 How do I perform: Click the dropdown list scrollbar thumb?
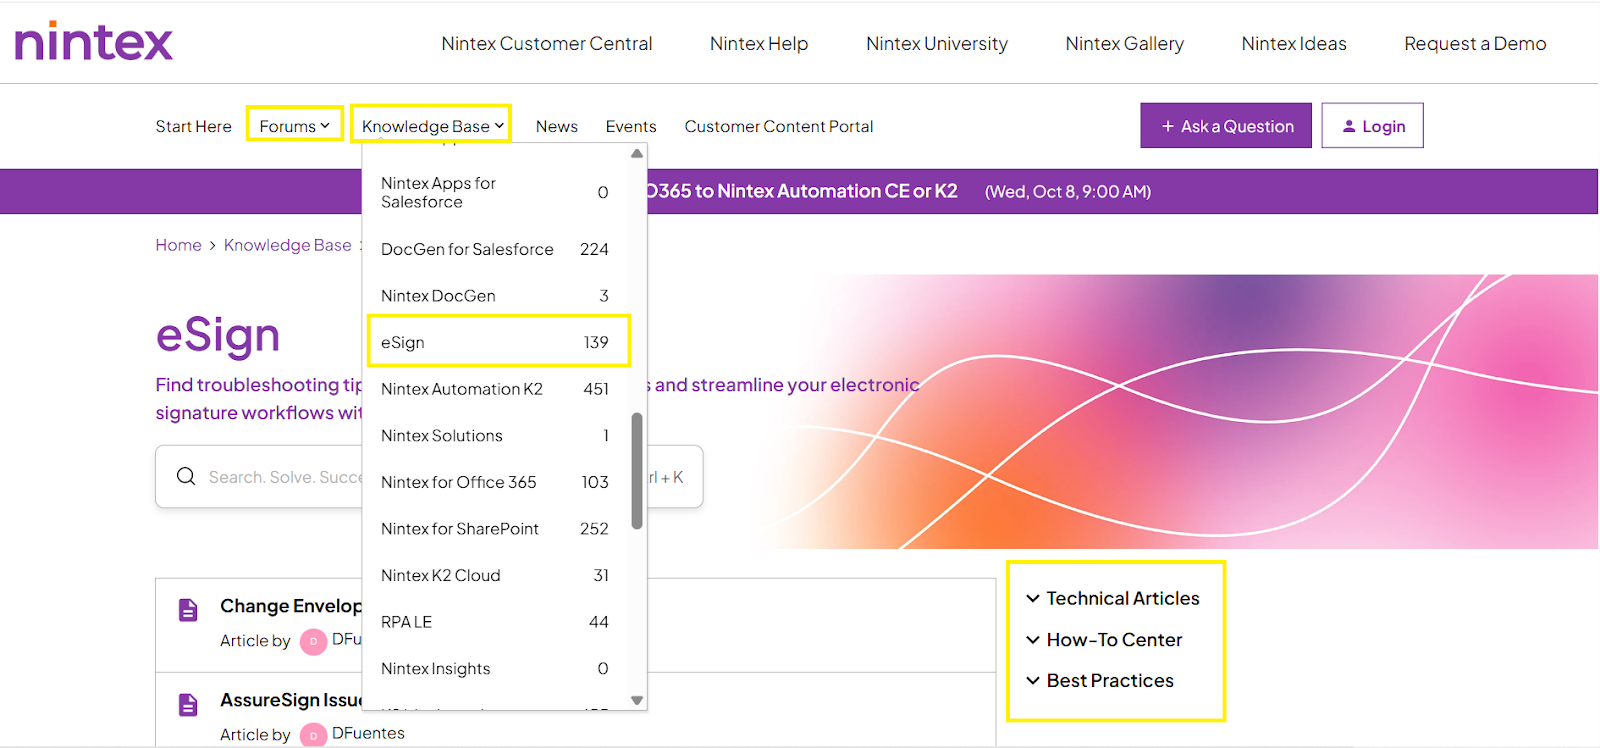point(637,471)
